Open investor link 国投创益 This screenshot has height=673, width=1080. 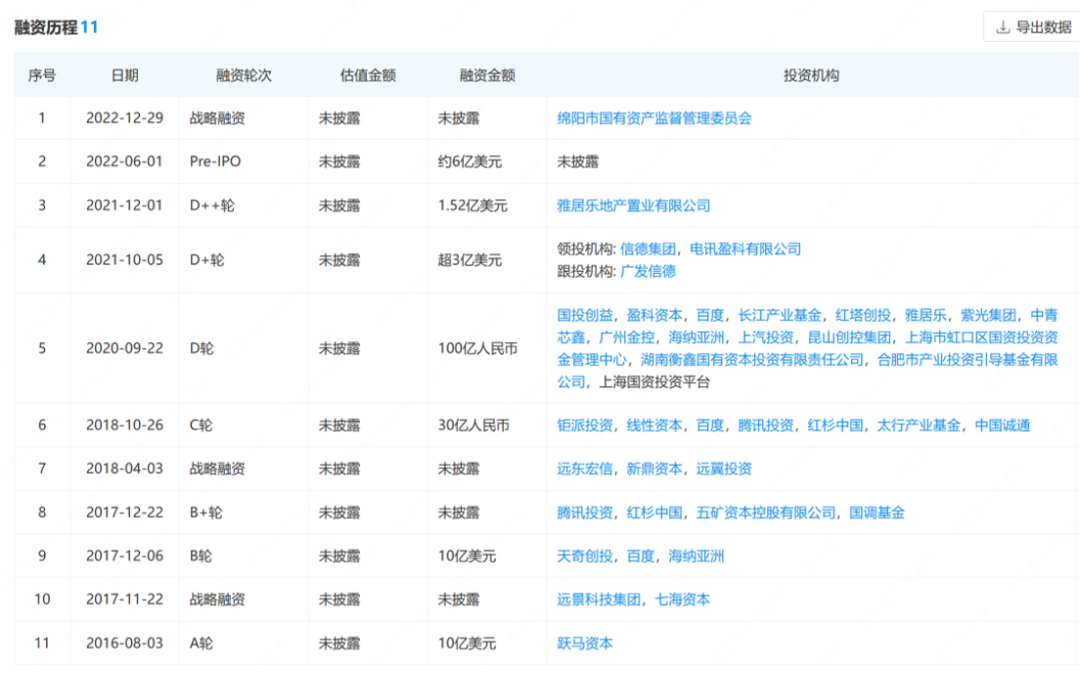[x=585, y=315]
